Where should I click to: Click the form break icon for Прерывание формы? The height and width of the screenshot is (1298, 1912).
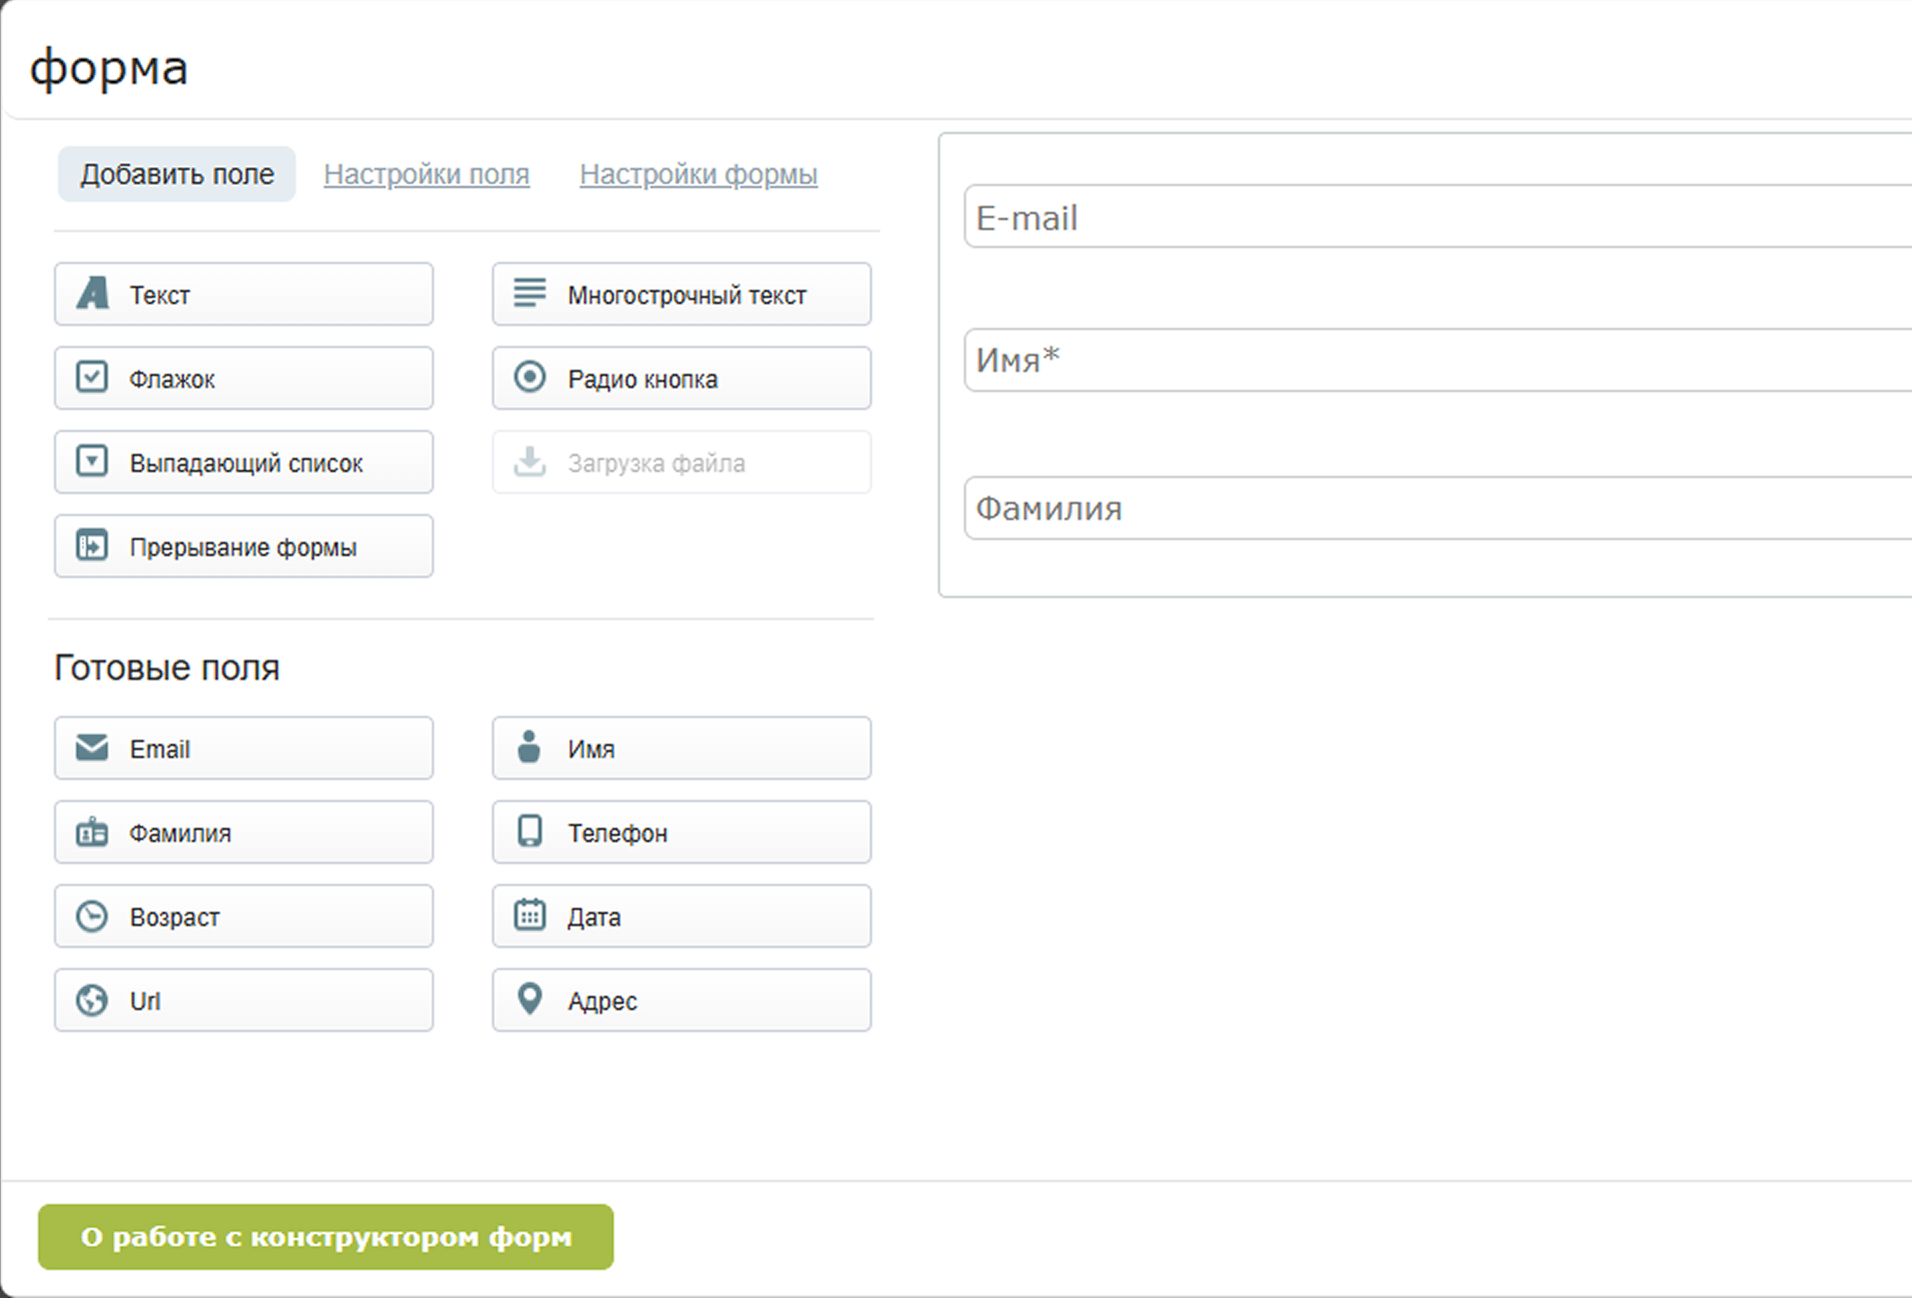click(x=92, y=545)
